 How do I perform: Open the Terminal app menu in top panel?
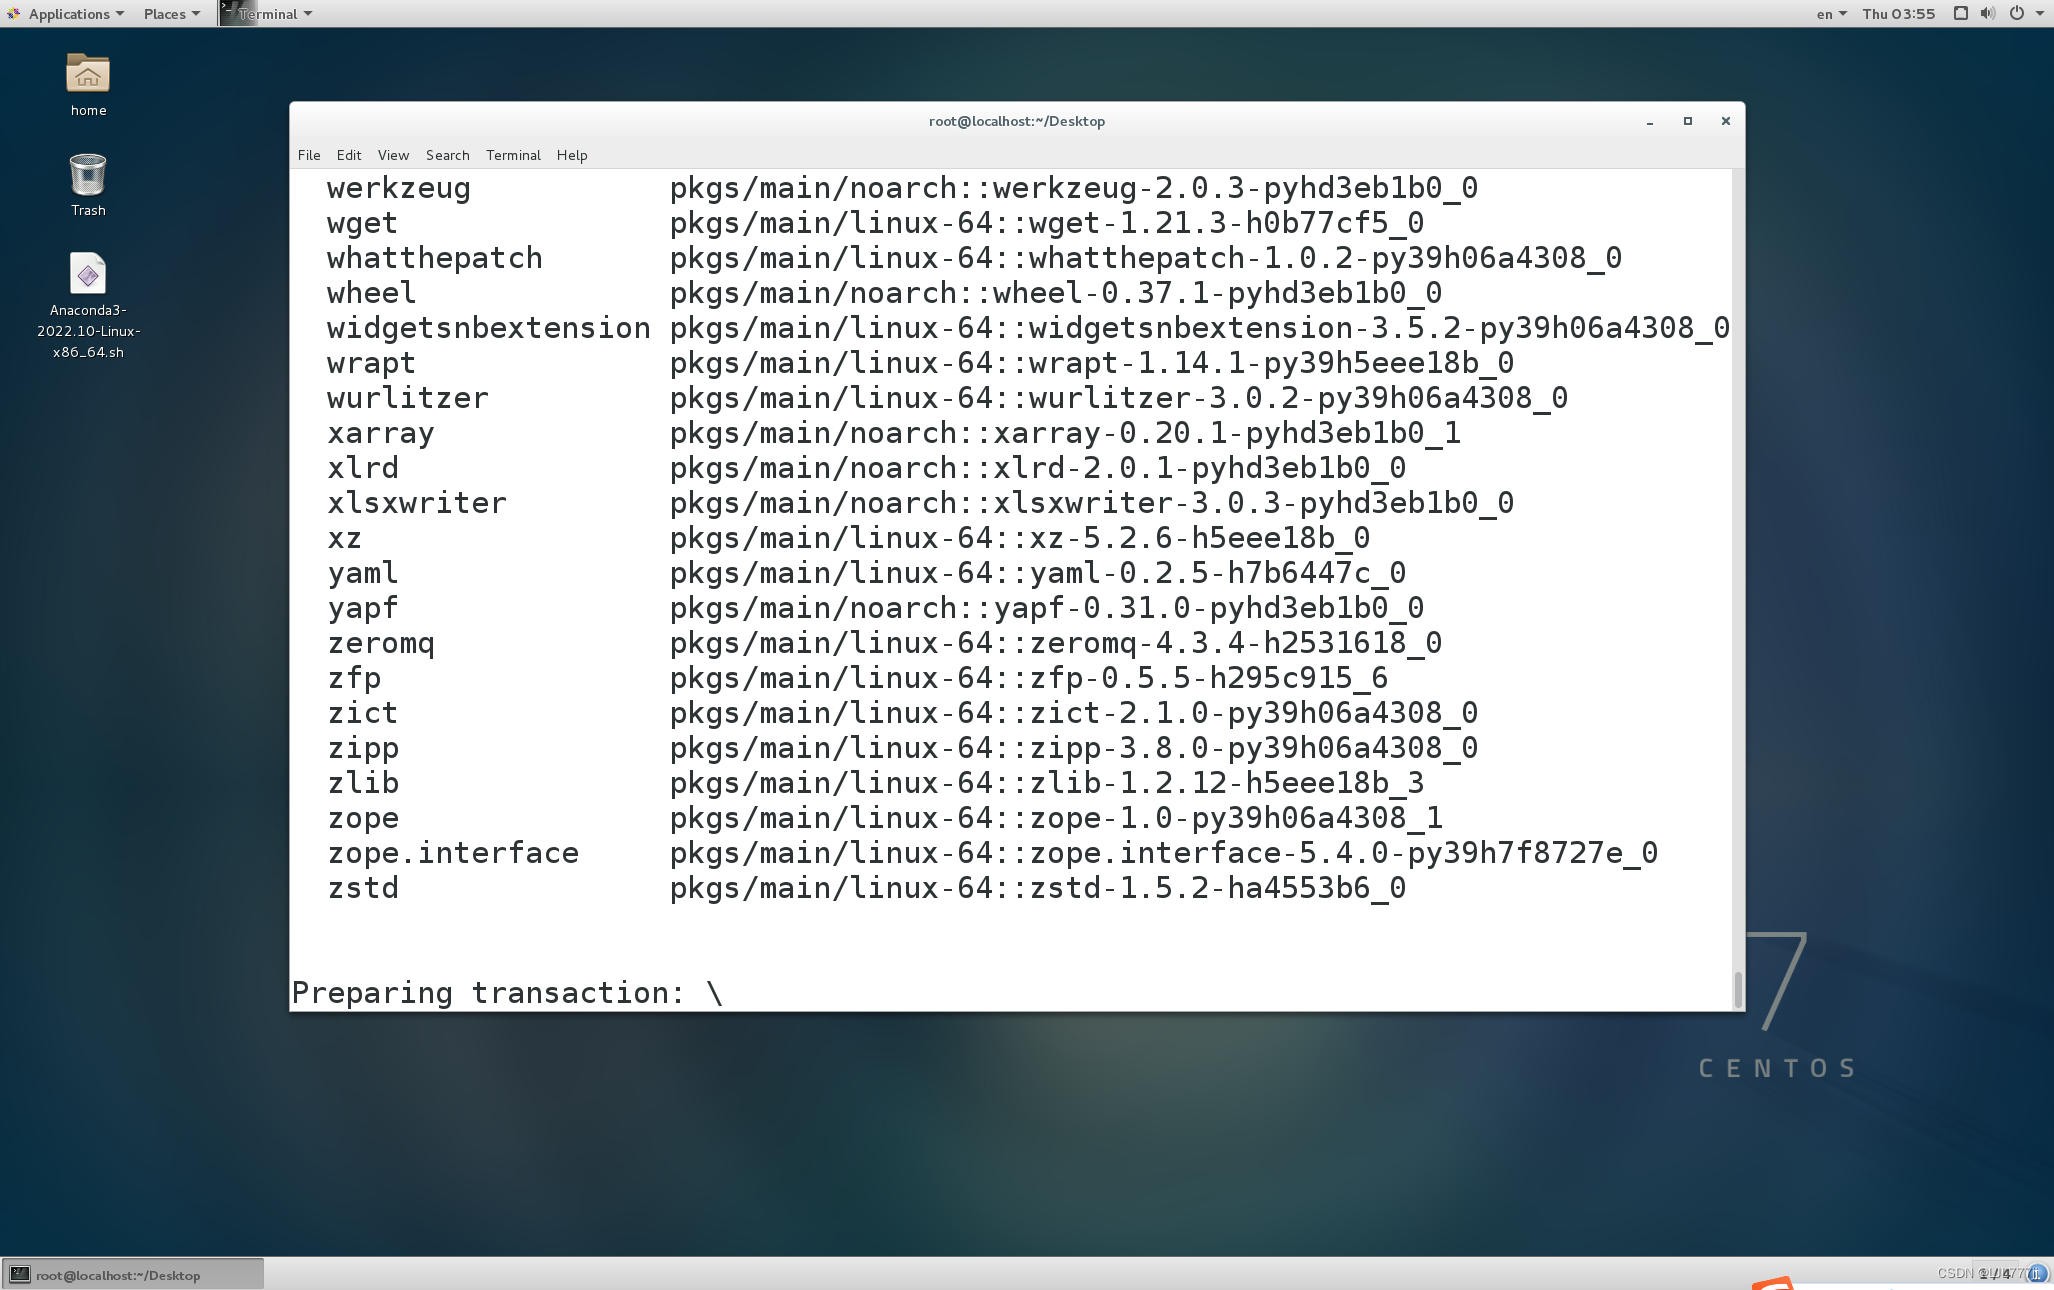pos(267,13)
